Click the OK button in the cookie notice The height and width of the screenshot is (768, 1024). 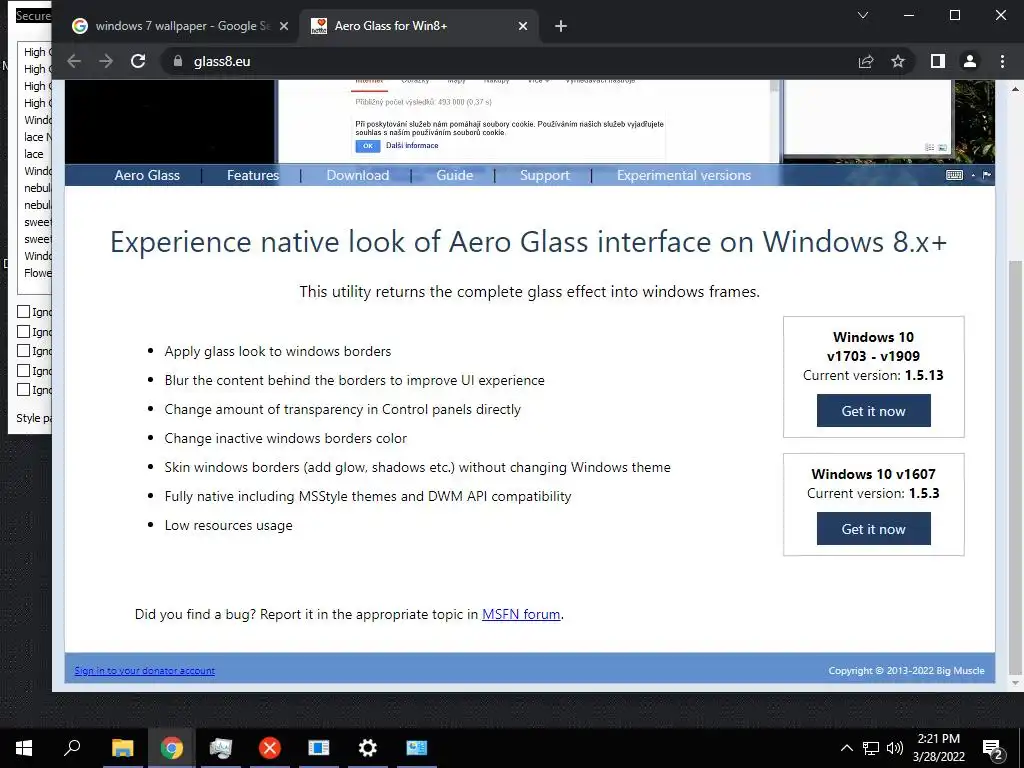[x=368, y=146]
